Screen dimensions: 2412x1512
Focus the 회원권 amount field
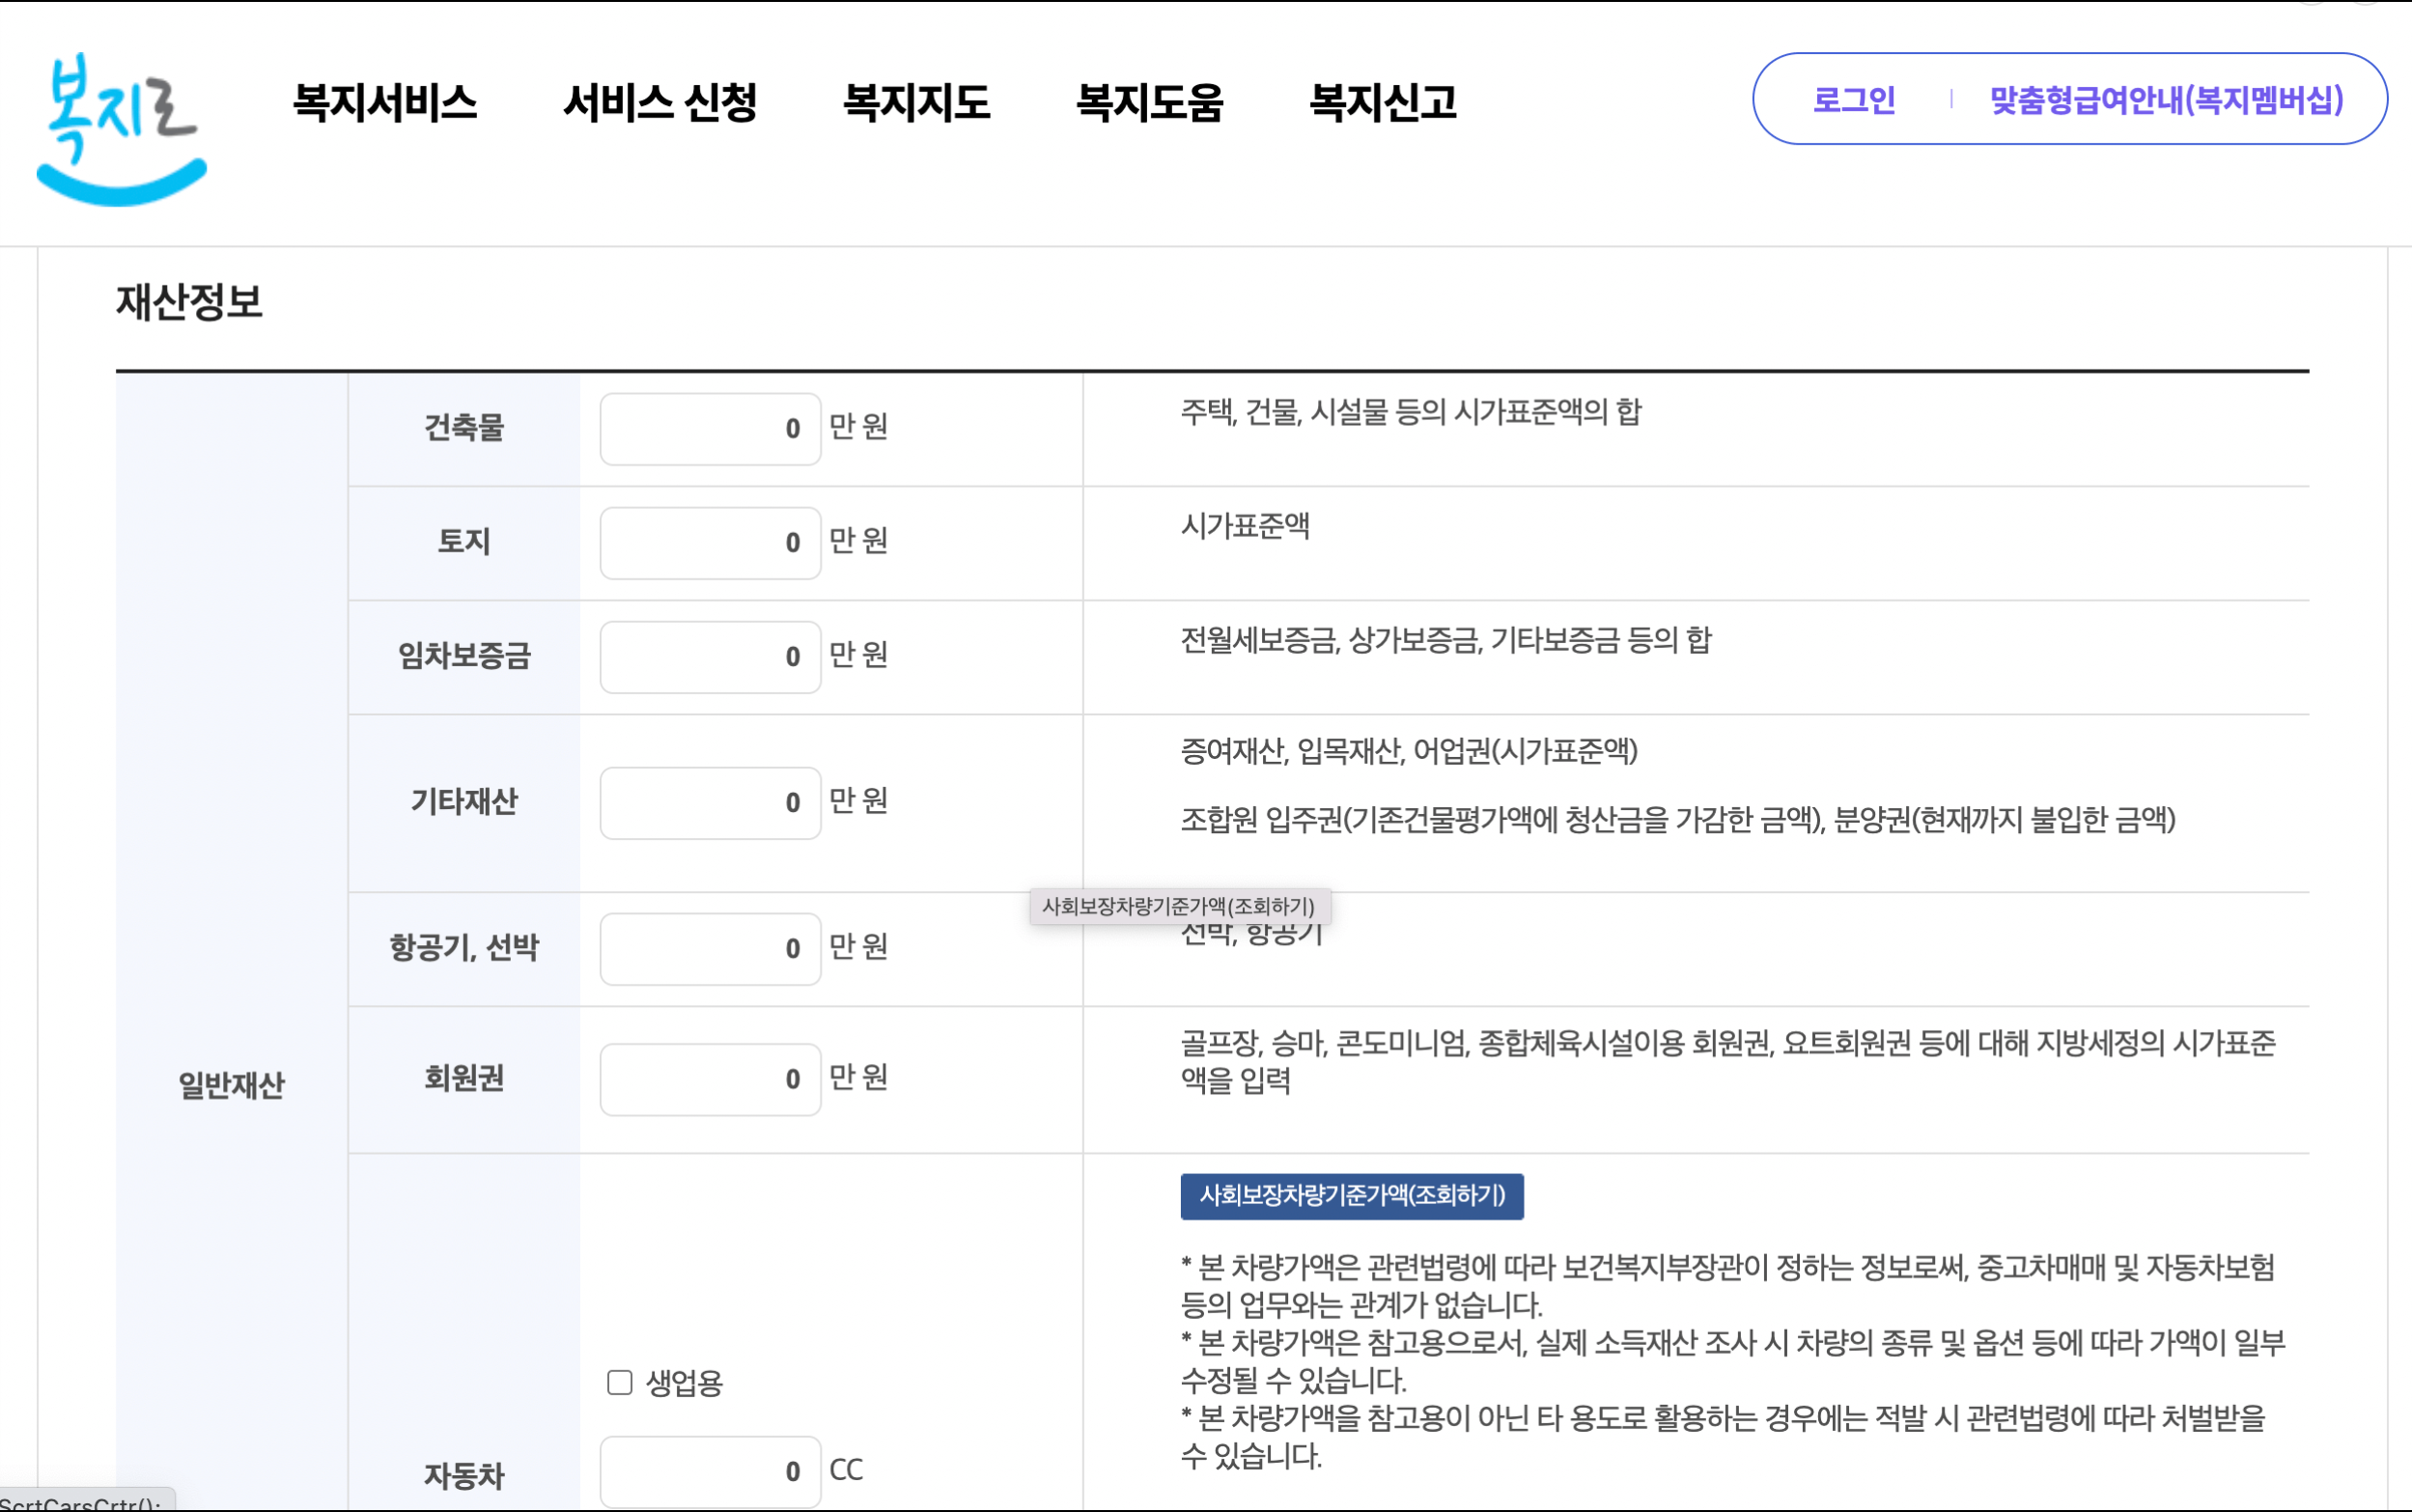pos(710,1080)
